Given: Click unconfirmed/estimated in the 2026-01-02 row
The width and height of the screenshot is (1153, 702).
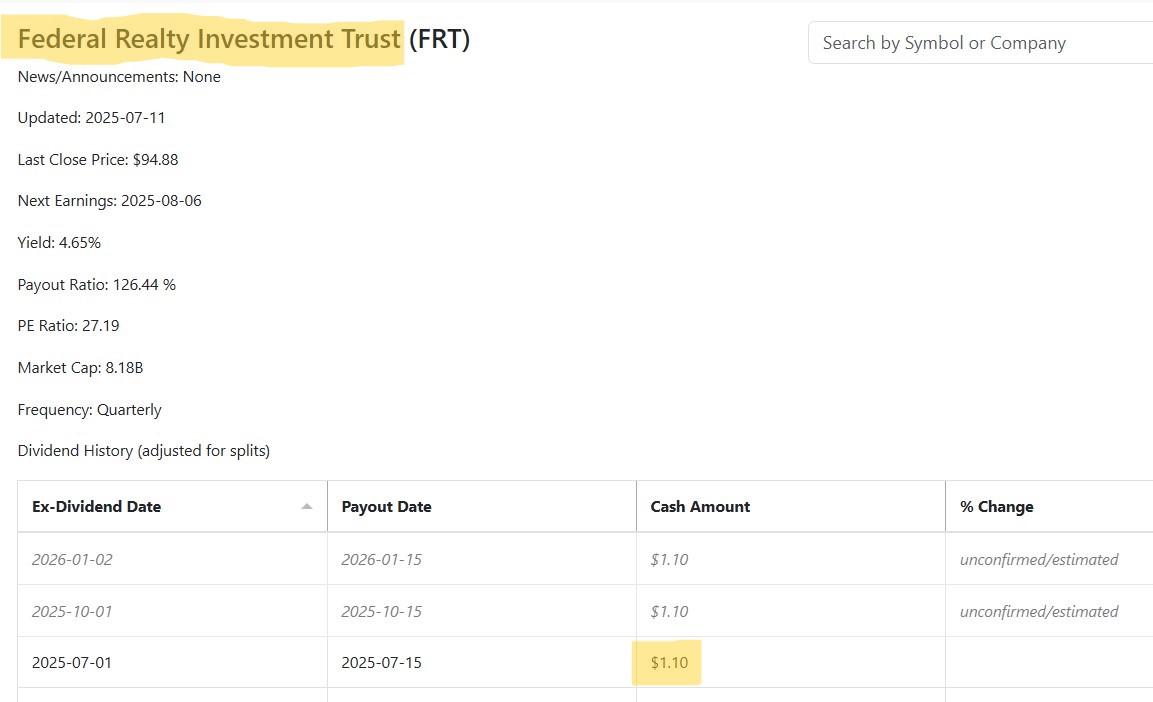Looking at the screenshot, I should click(x=1039, y=559).
